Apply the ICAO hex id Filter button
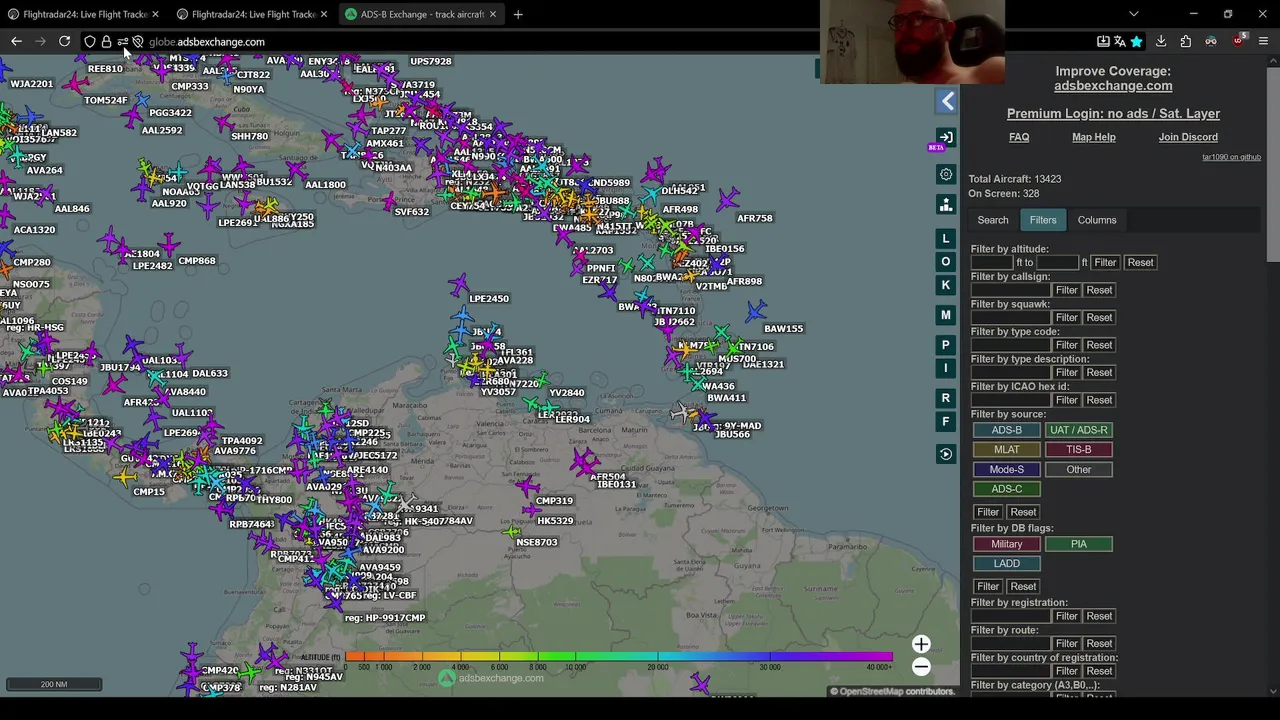The width and height of the screenshot is (1280, 720). (x=1066, y=400)
